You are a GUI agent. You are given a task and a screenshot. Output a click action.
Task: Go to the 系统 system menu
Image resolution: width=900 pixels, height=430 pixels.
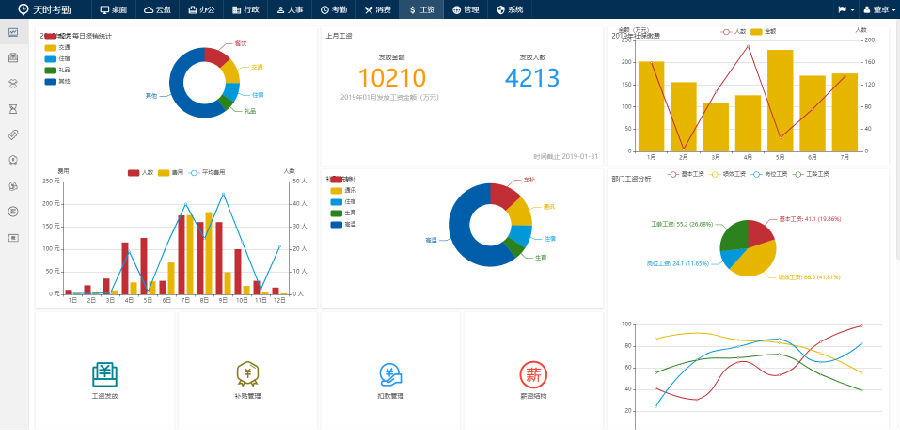[x=508, y=9]
